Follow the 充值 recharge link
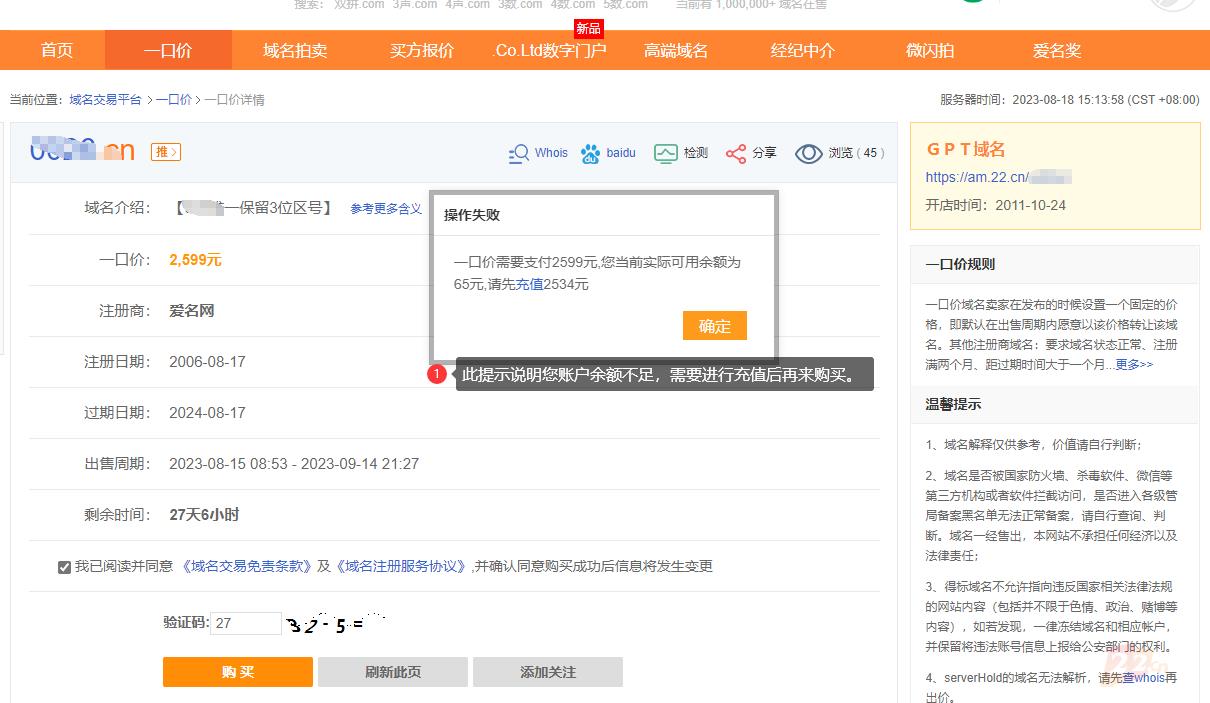 pyautogui.click(x=529, y=284)
